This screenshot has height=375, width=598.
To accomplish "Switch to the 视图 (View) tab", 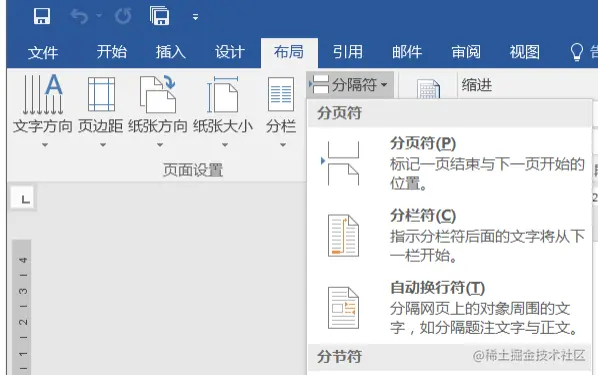I will (x=525, y=52).
